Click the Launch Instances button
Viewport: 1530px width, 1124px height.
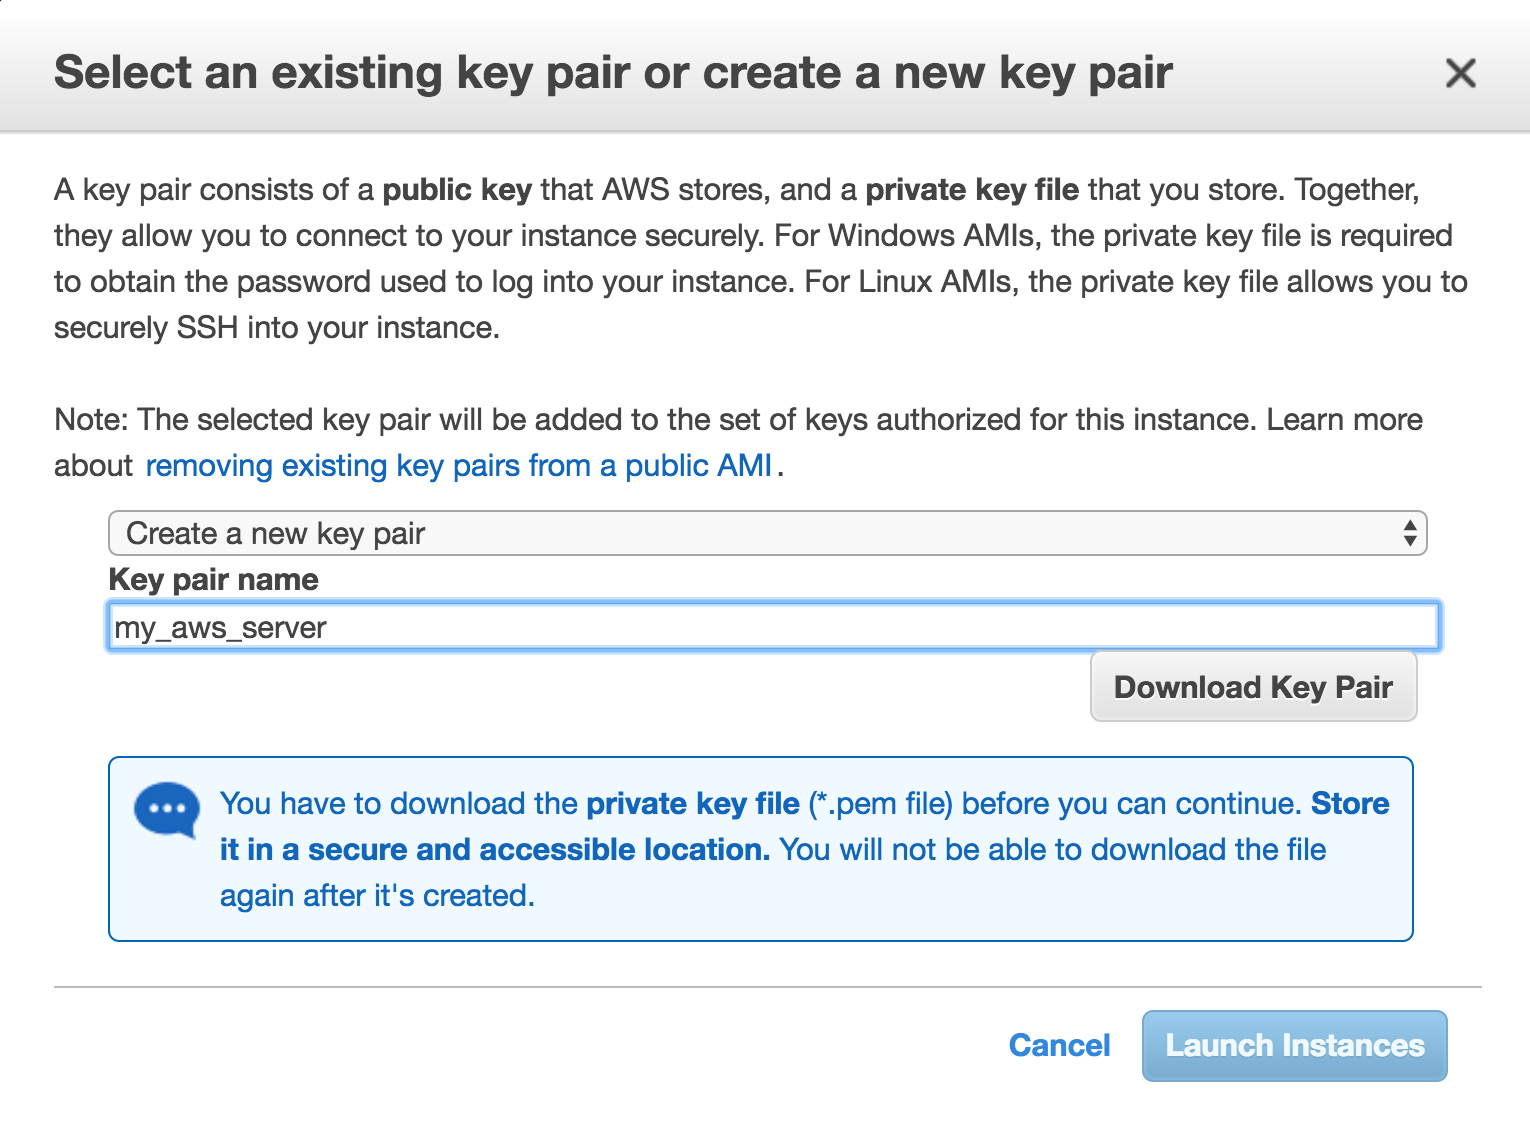[1294, 1045]
